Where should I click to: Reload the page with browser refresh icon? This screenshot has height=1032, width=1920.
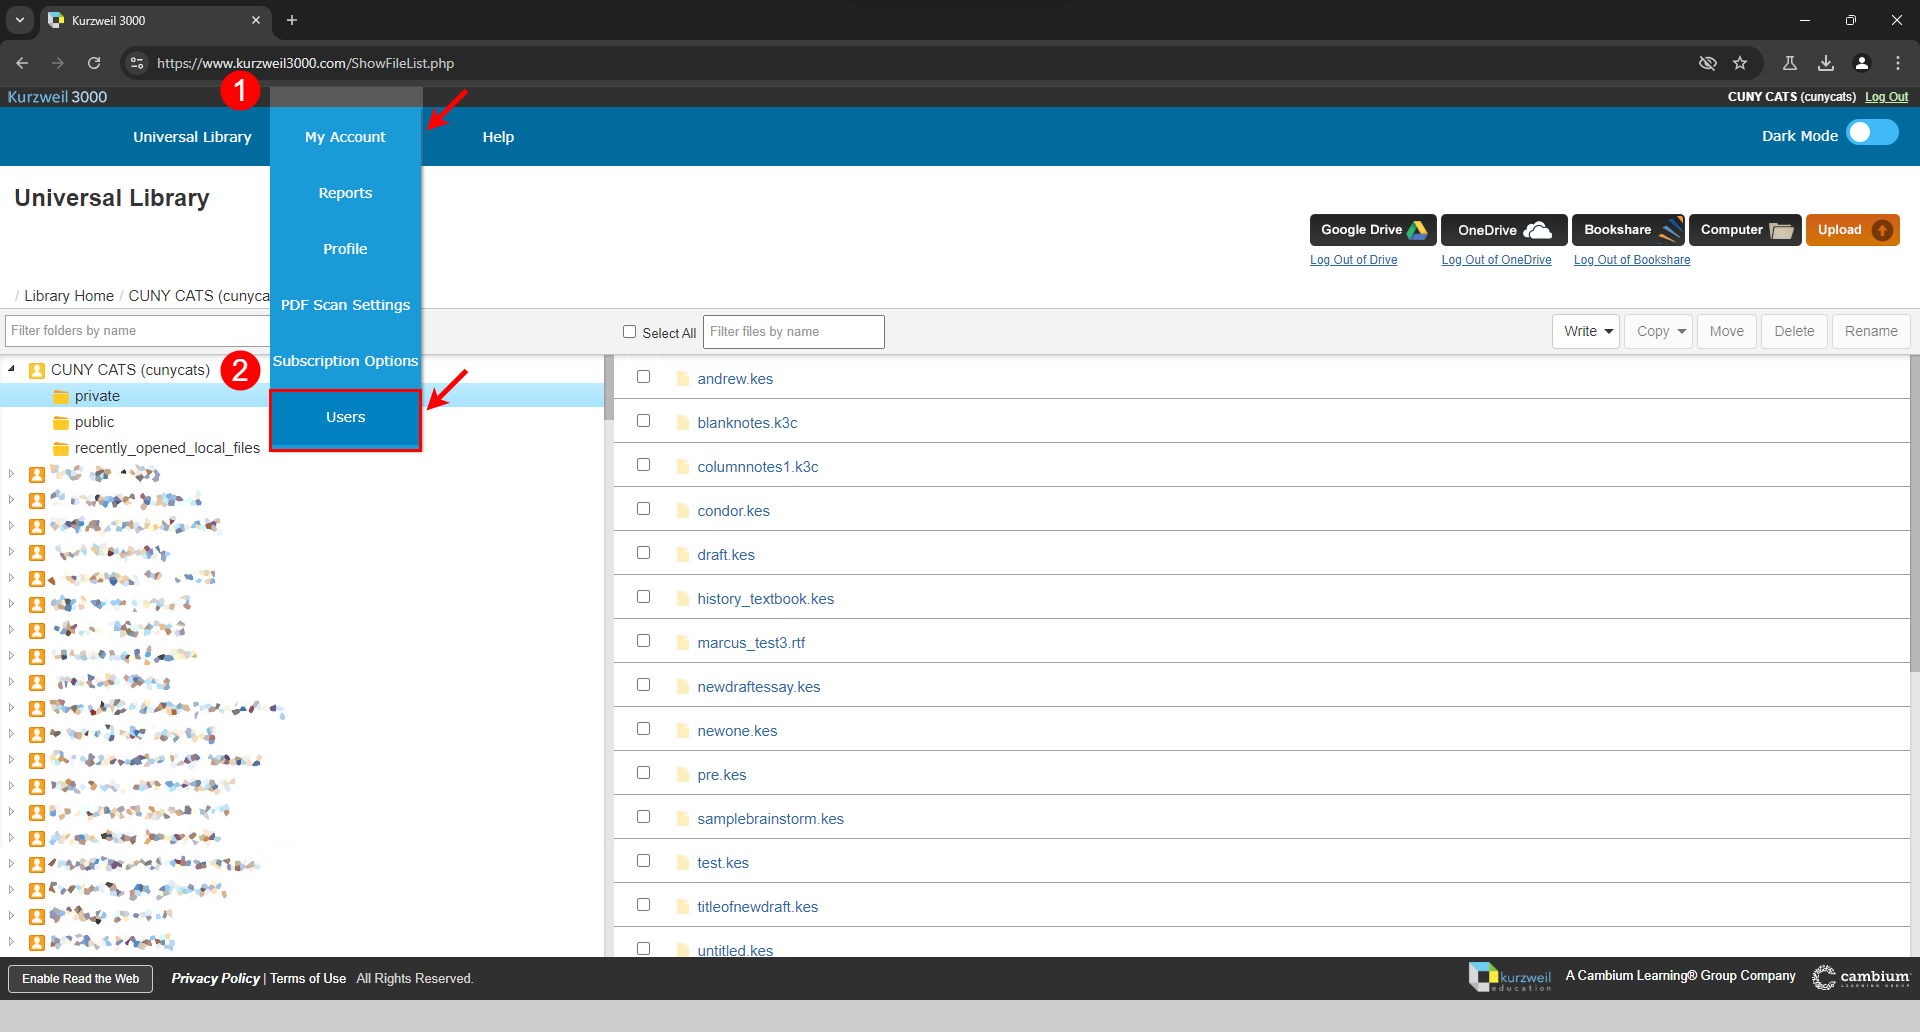pos(94,63)
